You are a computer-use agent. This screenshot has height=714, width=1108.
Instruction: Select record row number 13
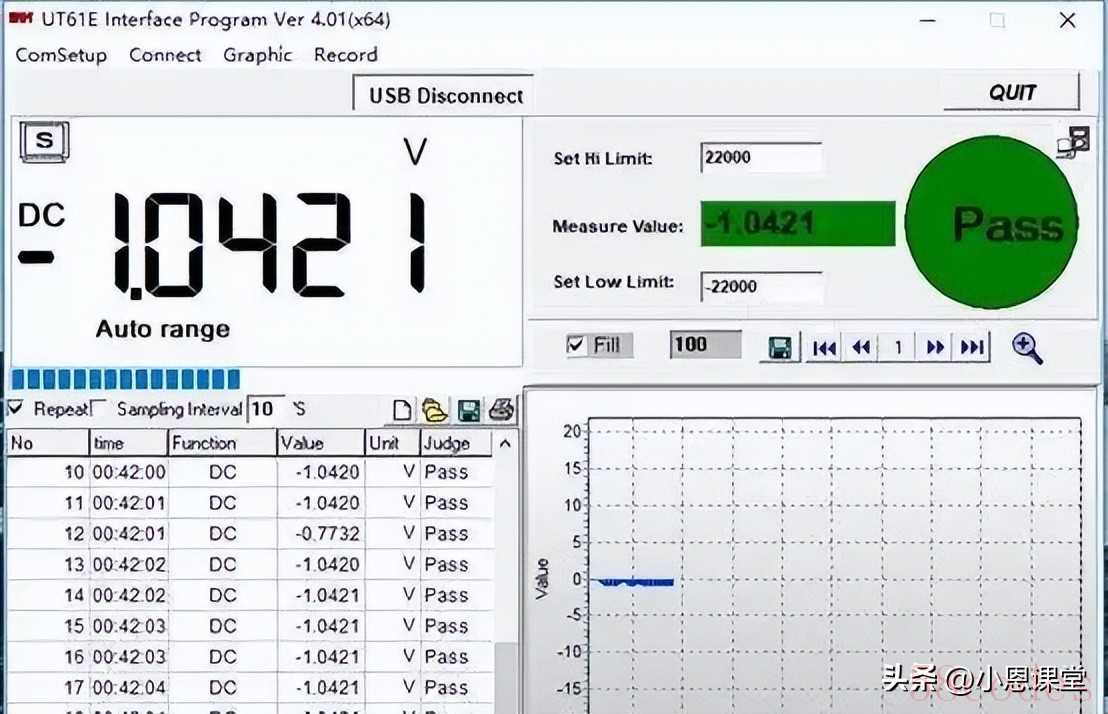[x=250, y=565]
